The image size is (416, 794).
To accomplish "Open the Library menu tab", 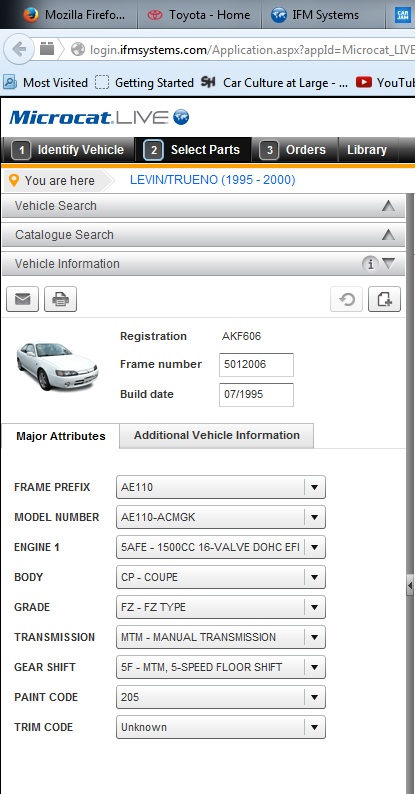I will click(x=367, y=150).
